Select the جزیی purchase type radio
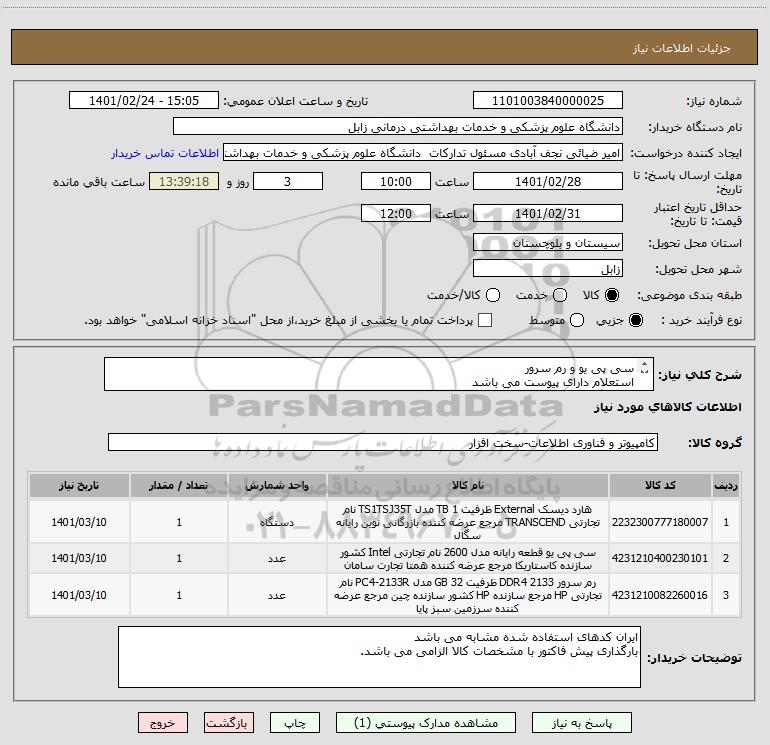 (x=636, y=320)
